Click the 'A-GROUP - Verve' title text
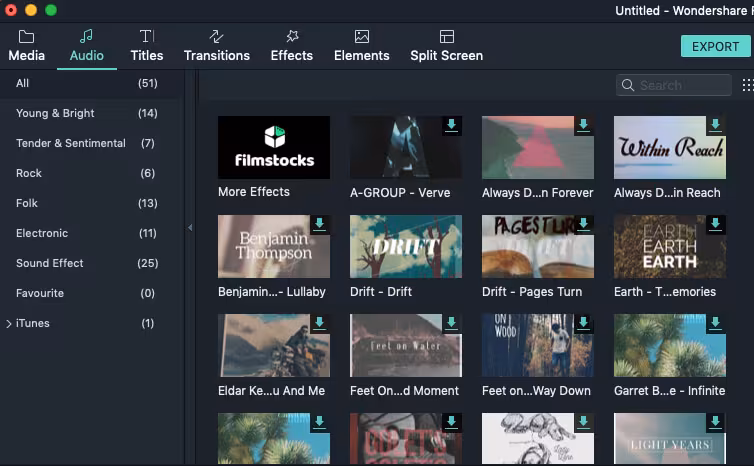 click(x=400, y=193)
